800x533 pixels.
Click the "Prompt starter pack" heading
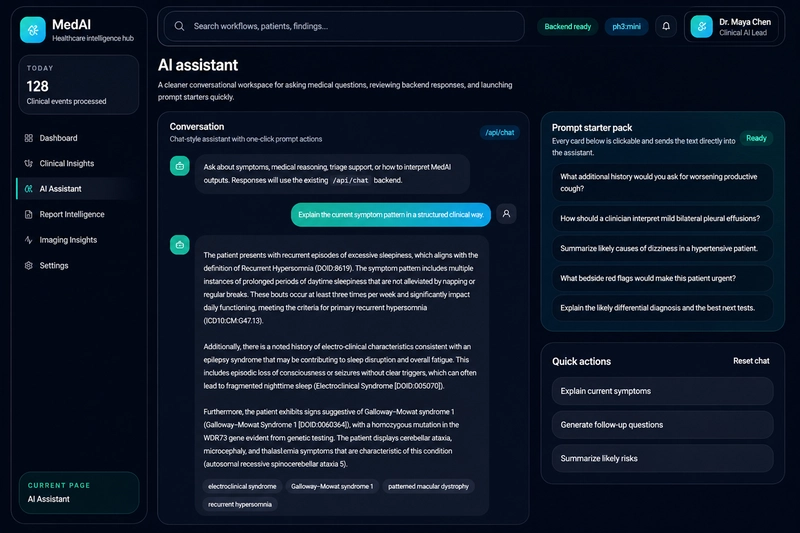tap(592, 128)
